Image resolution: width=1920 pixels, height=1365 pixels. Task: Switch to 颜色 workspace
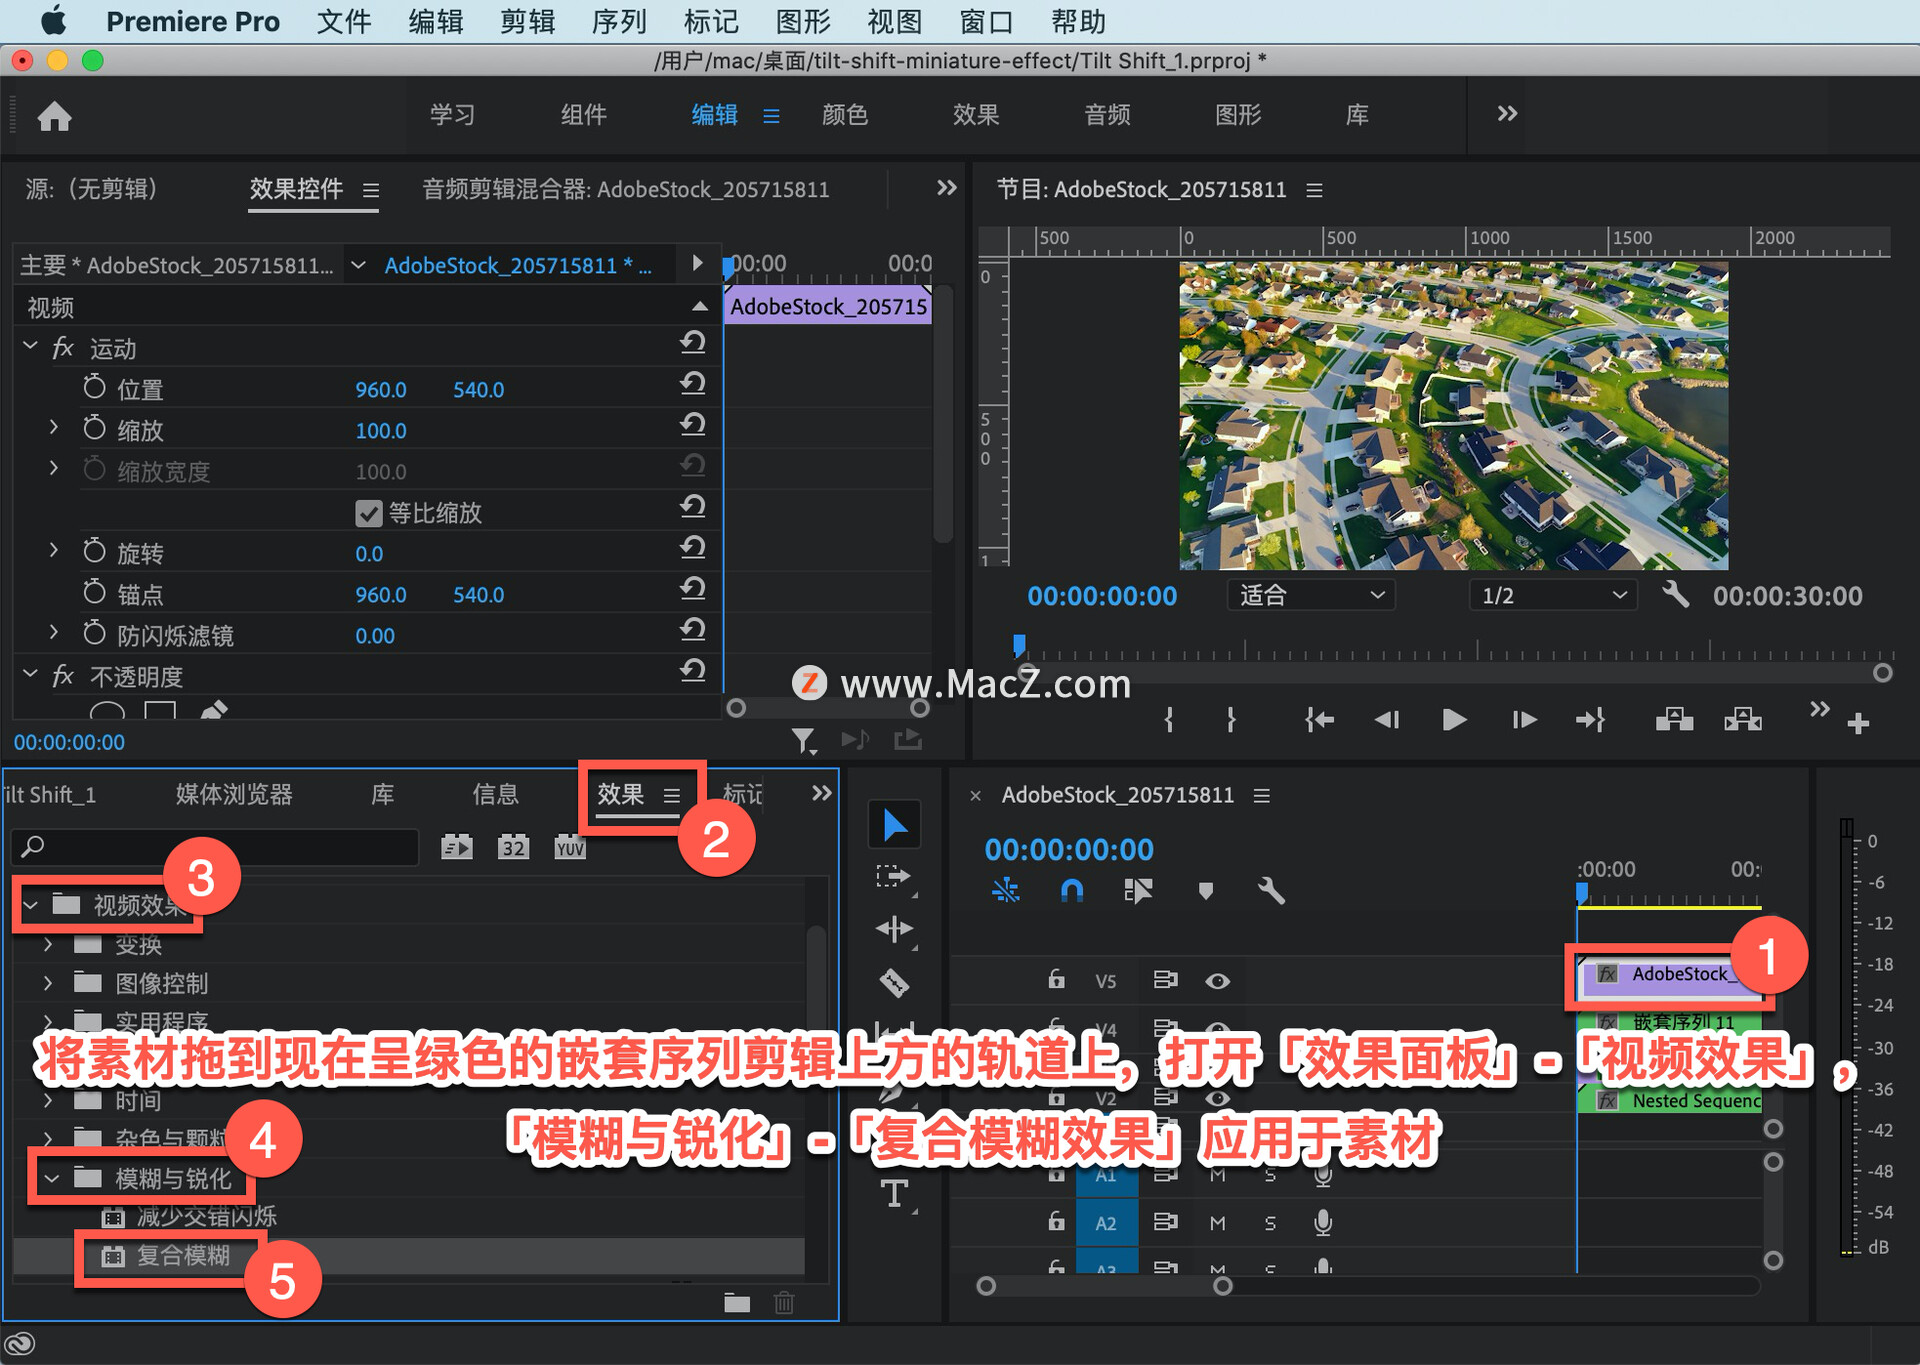[x=844, y=115]
